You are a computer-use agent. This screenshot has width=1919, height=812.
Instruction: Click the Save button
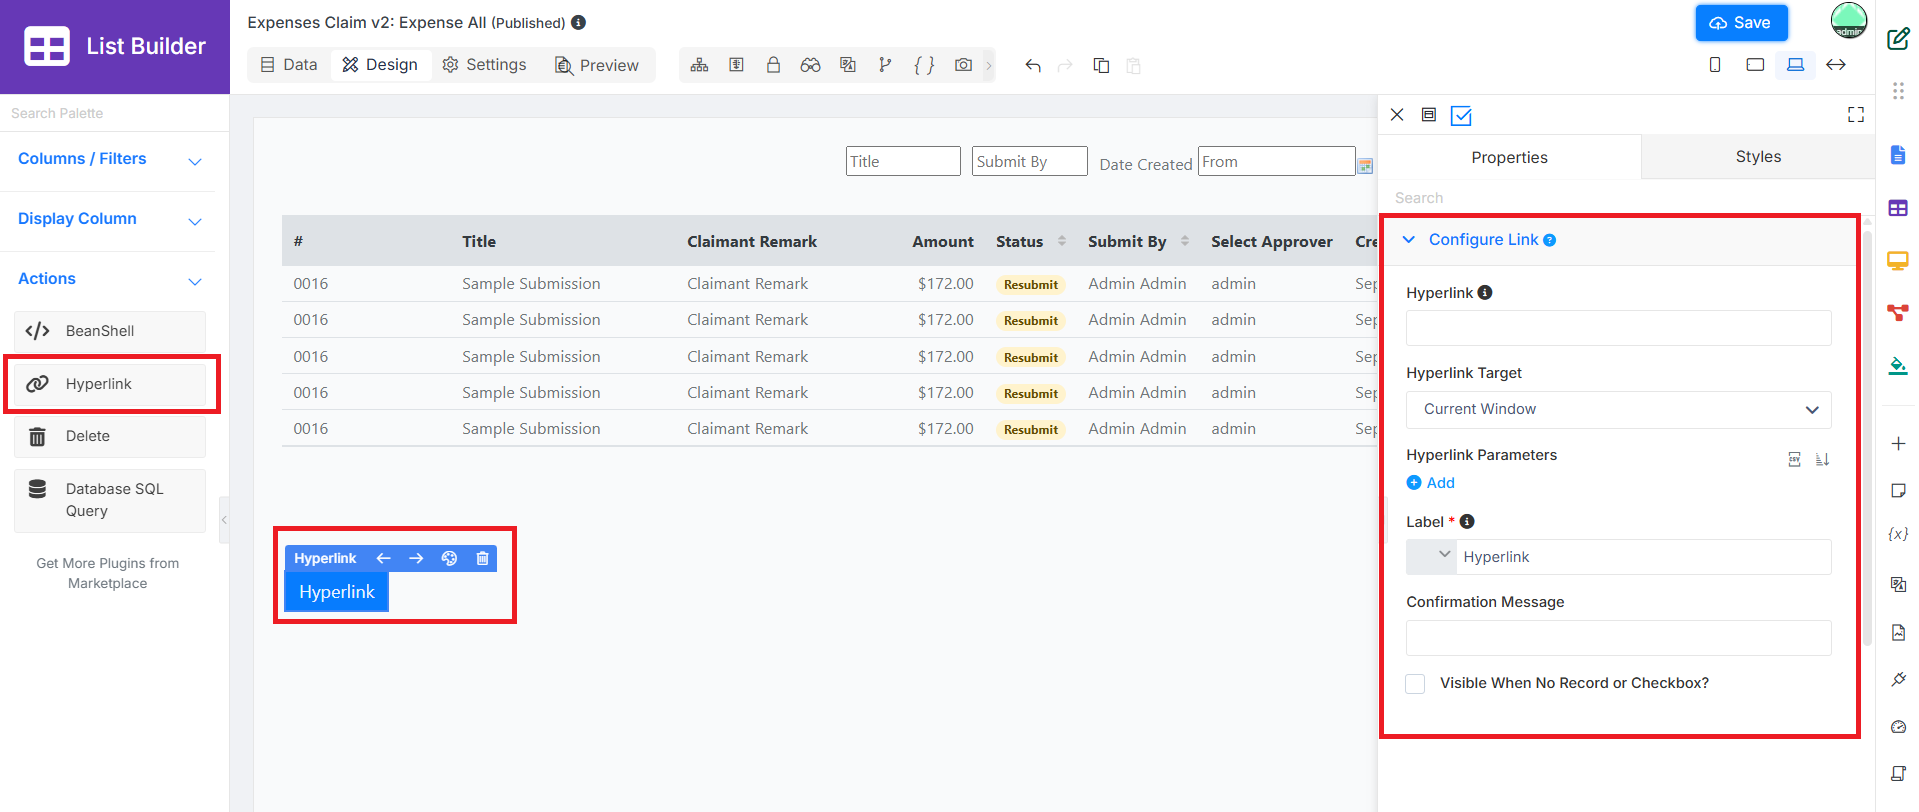(x=1741, y=23)
